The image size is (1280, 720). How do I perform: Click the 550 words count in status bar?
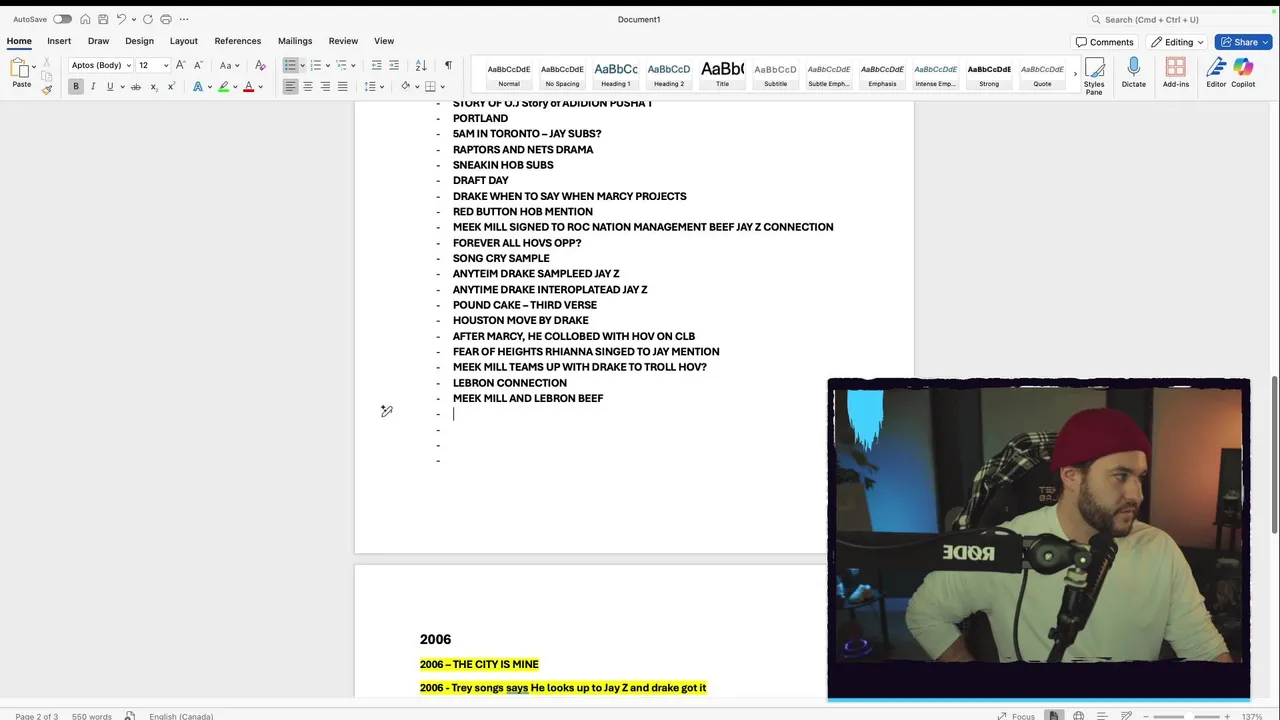(92, 716)
